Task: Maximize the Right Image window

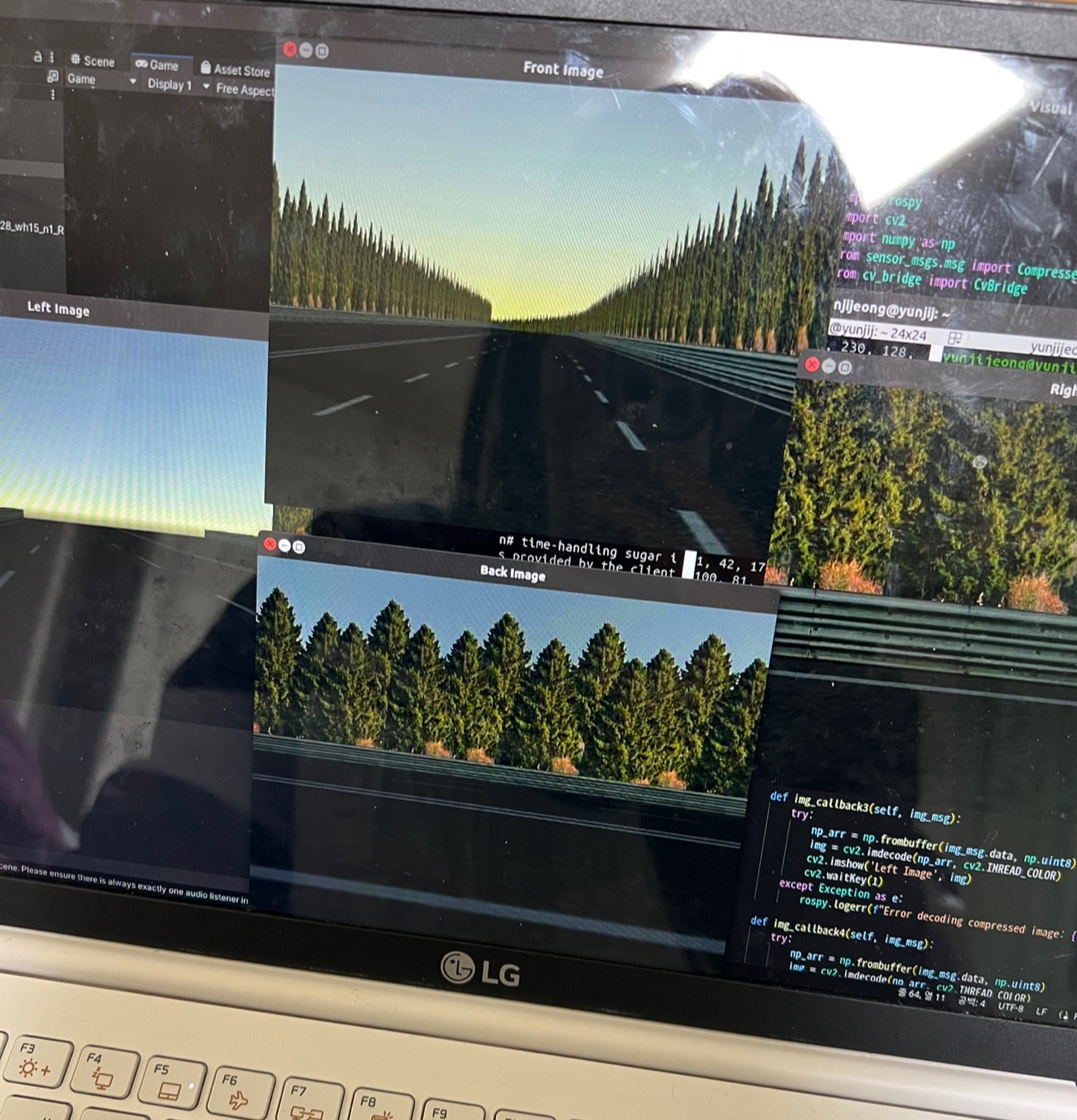Action: point(845,368)
